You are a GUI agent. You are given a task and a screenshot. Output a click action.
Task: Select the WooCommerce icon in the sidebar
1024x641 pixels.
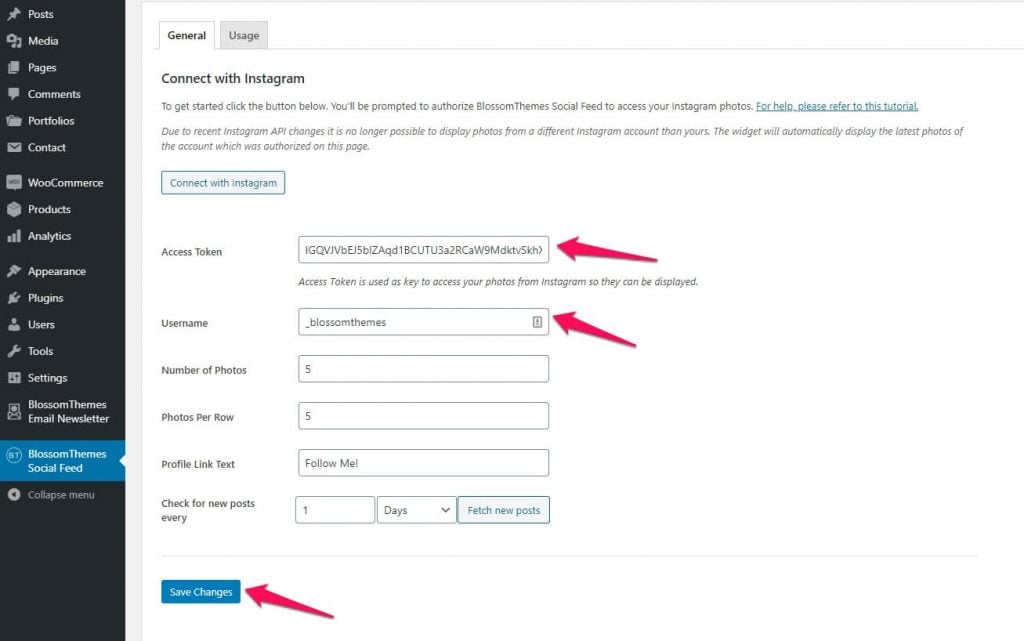click(12, 182)
